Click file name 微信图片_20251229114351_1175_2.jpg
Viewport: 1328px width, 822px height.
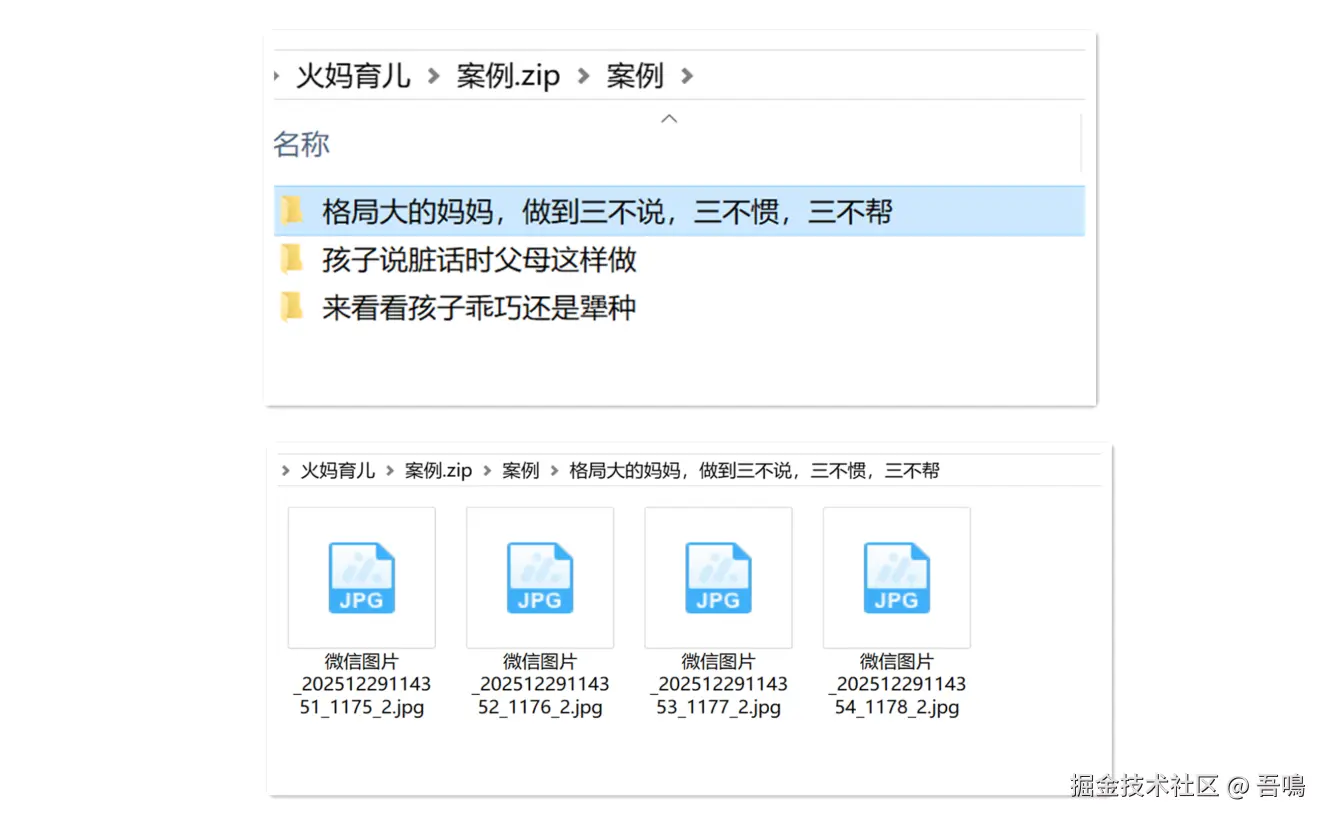[362, 684]
